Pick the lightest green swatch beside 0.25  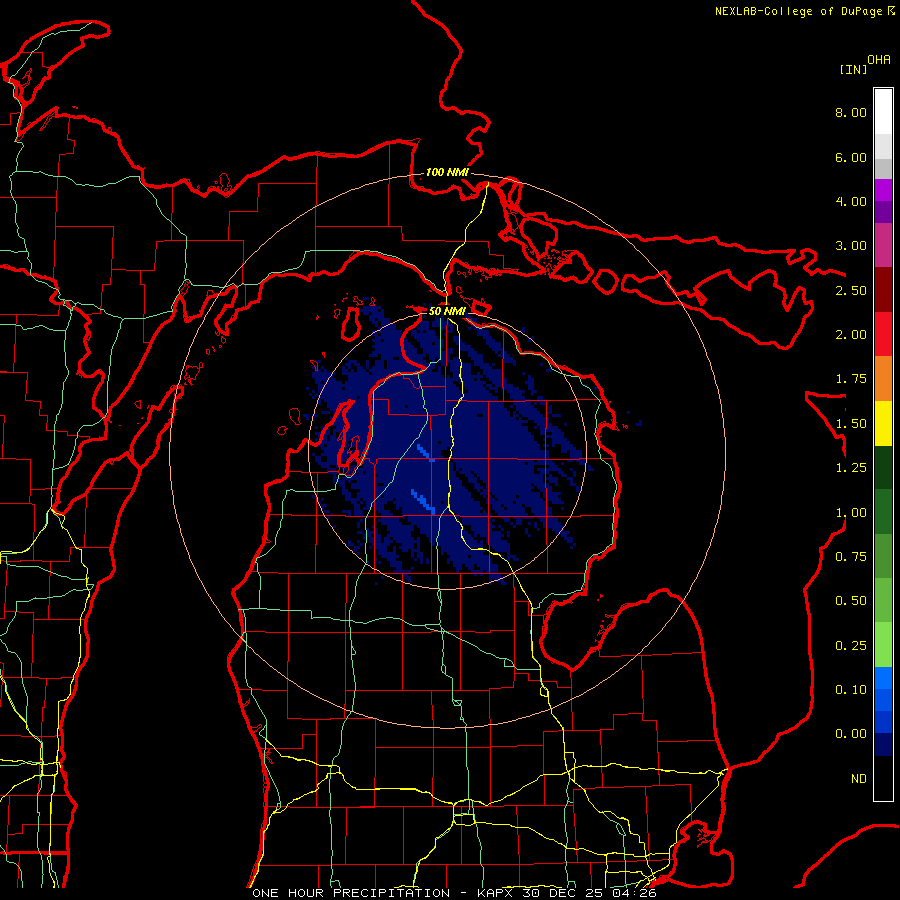click(x=883, y=645)
